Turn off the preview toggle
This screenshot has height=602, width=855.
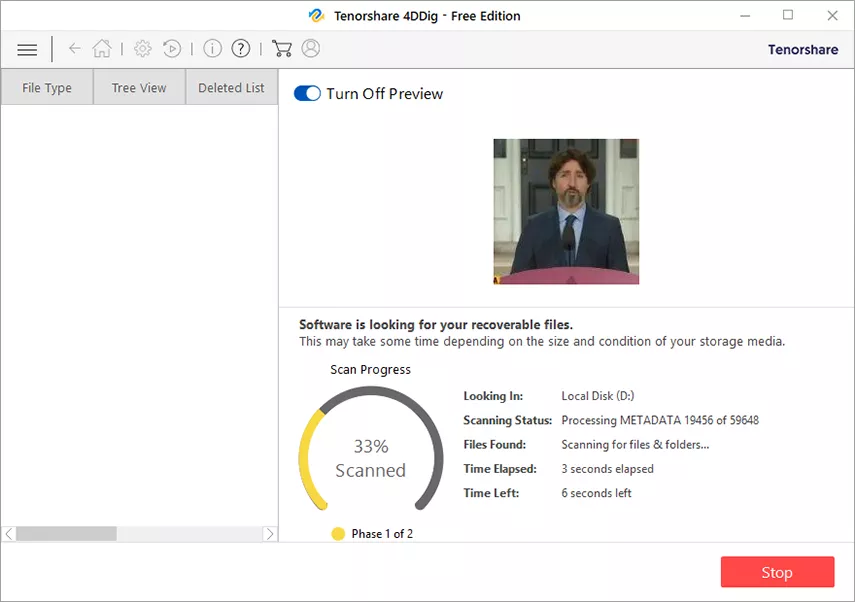click(x=307, y=94)
